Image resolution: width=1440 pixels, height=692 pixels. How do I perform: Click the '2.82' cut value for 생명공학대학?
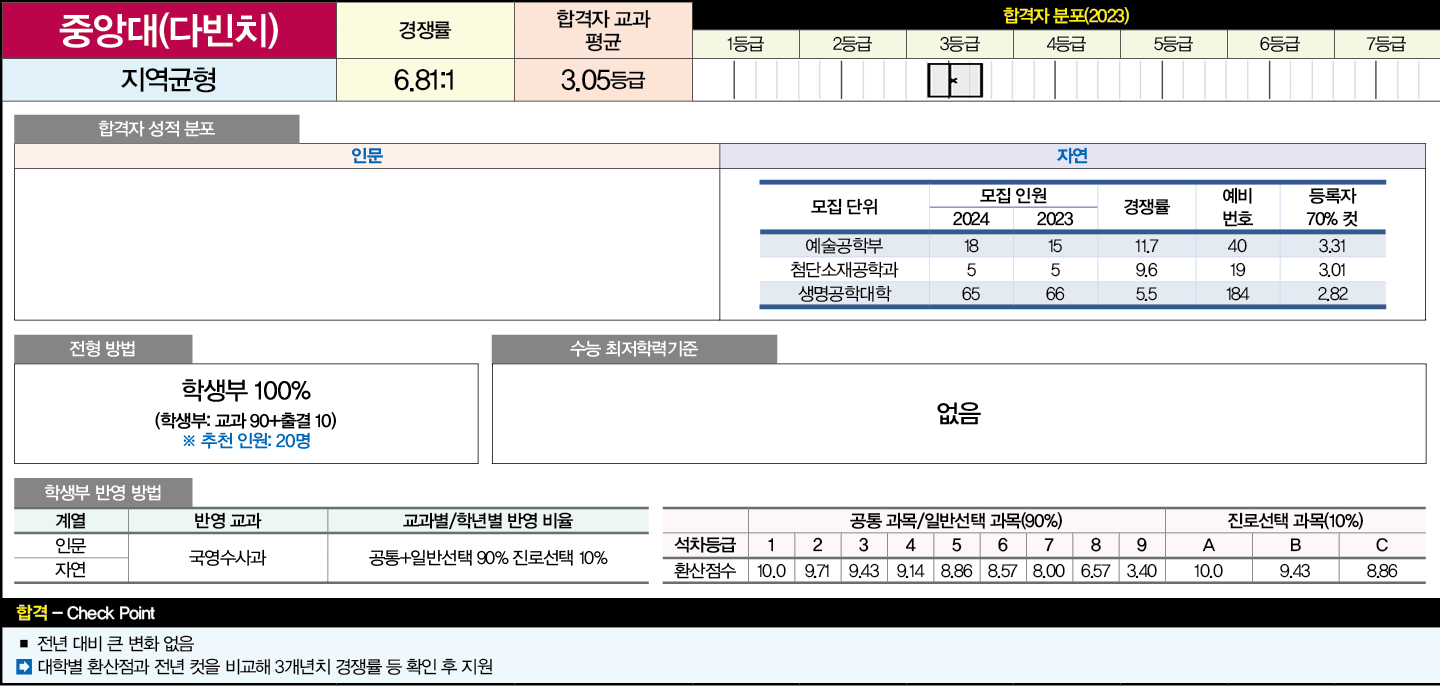coord(1332,294)
